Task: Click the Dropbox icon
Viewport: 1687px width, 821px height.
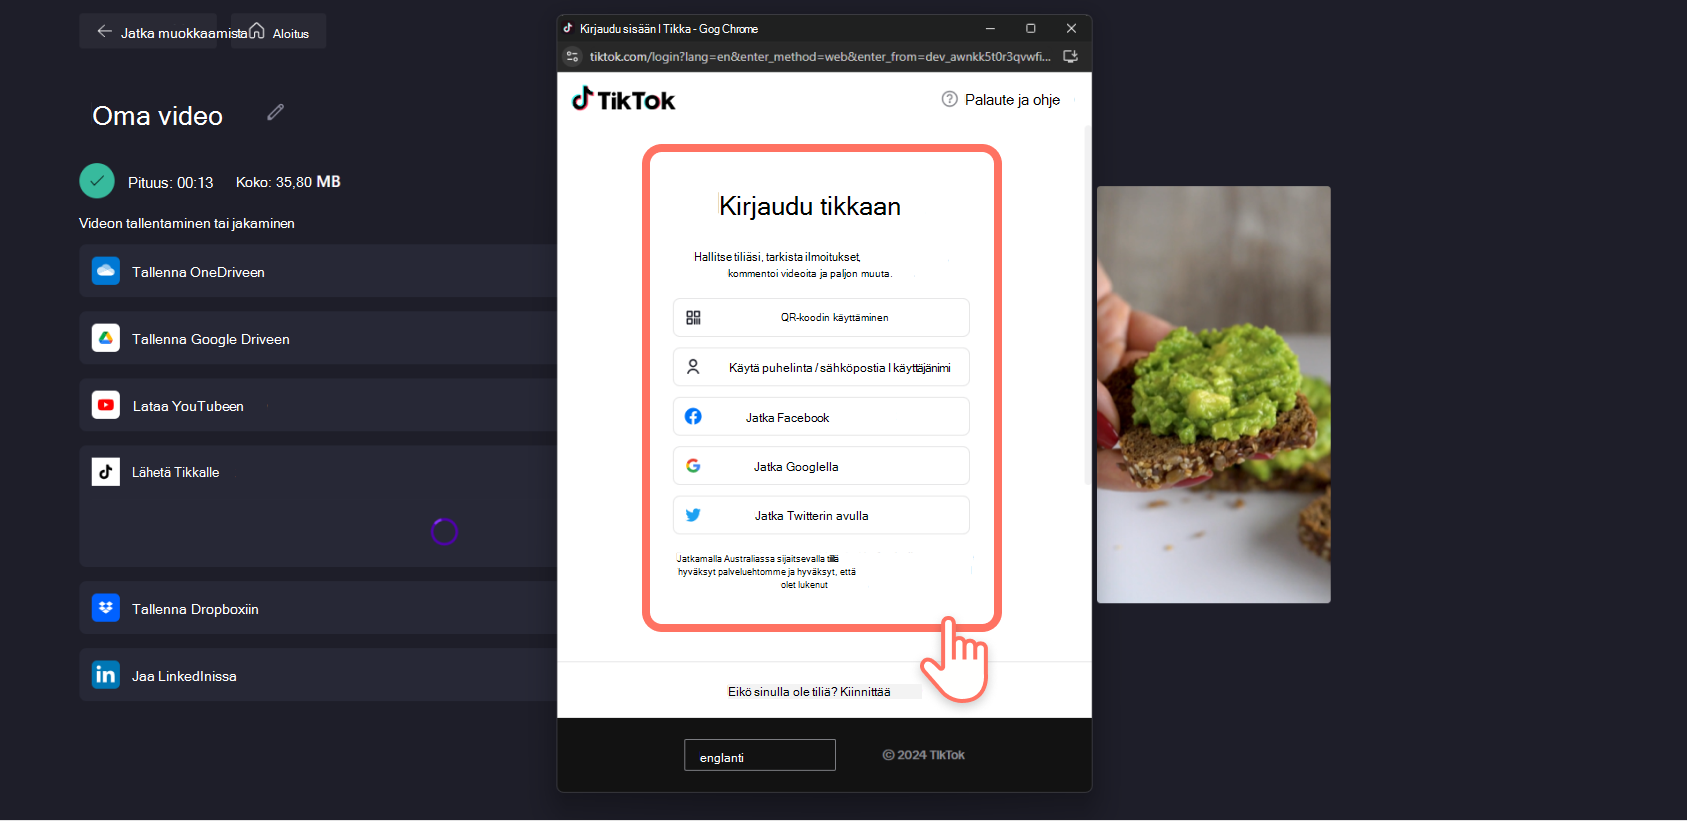Action: point(106,608)
